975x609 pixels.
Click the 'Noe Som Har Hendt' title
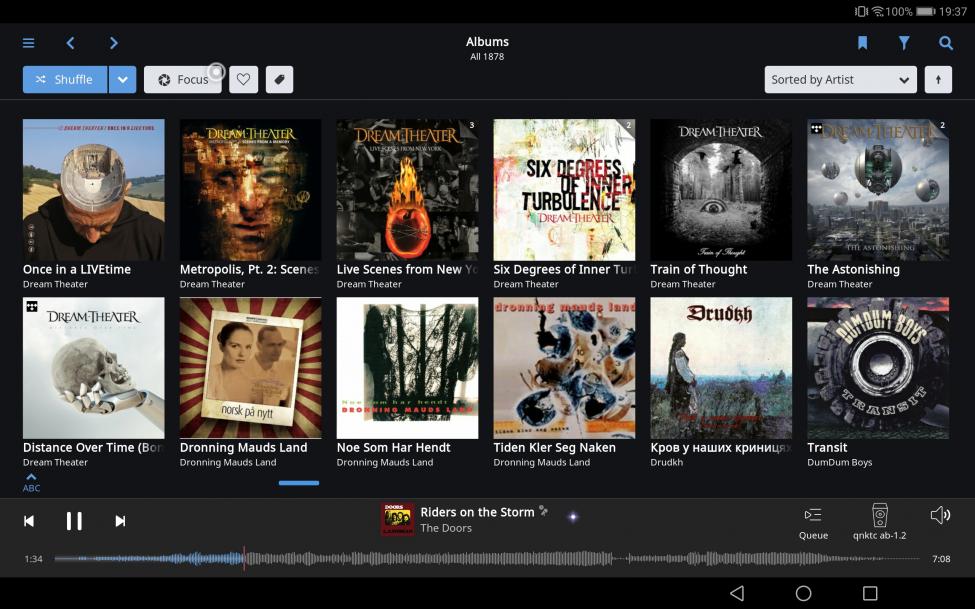(x=394, y=447)
